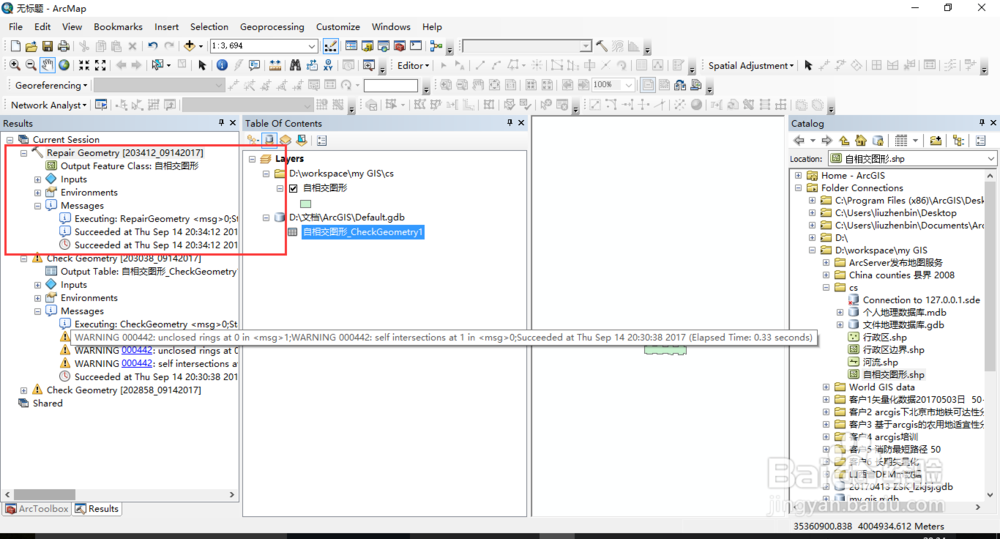
Task: Open the Search window from toolbar
Action: 383,46
